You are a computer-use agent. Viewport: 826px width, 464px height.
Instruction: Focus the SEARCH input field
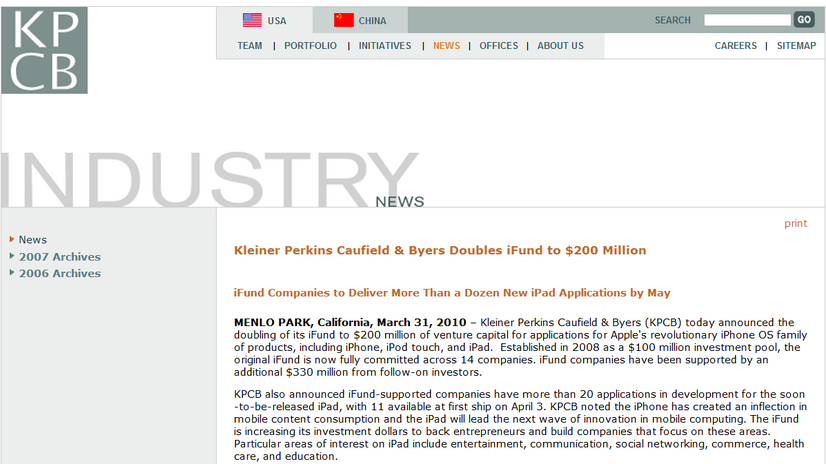[747, 20]
